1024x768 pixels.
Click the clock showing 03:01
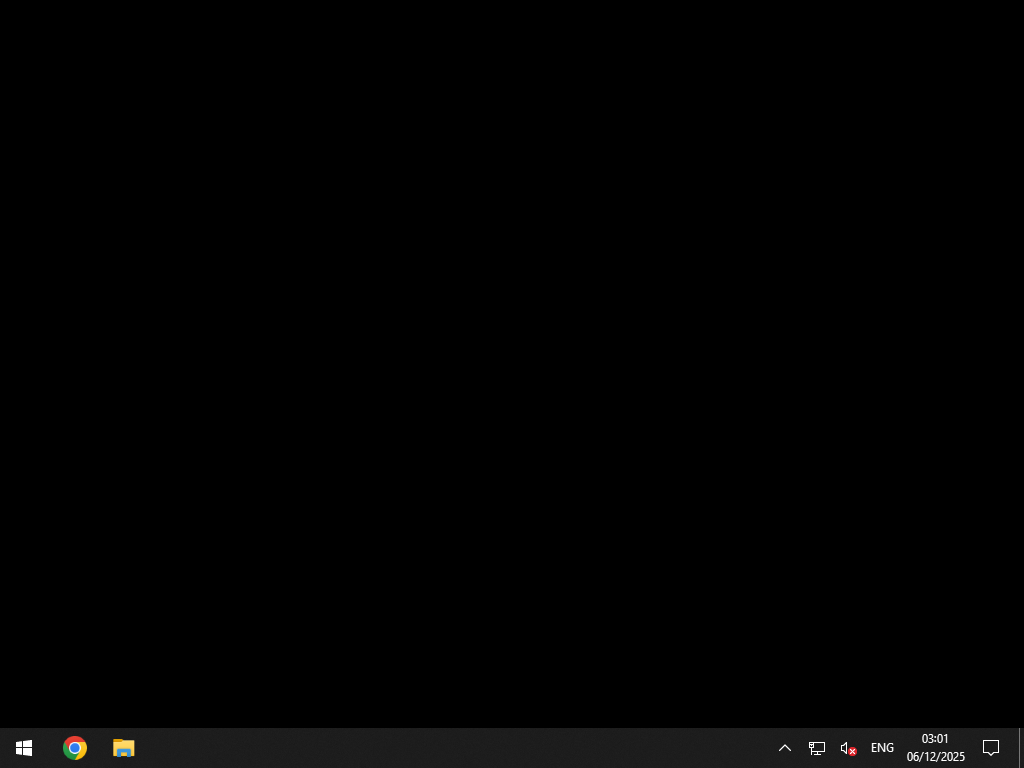pyautogui.click(x=935, y=739)
